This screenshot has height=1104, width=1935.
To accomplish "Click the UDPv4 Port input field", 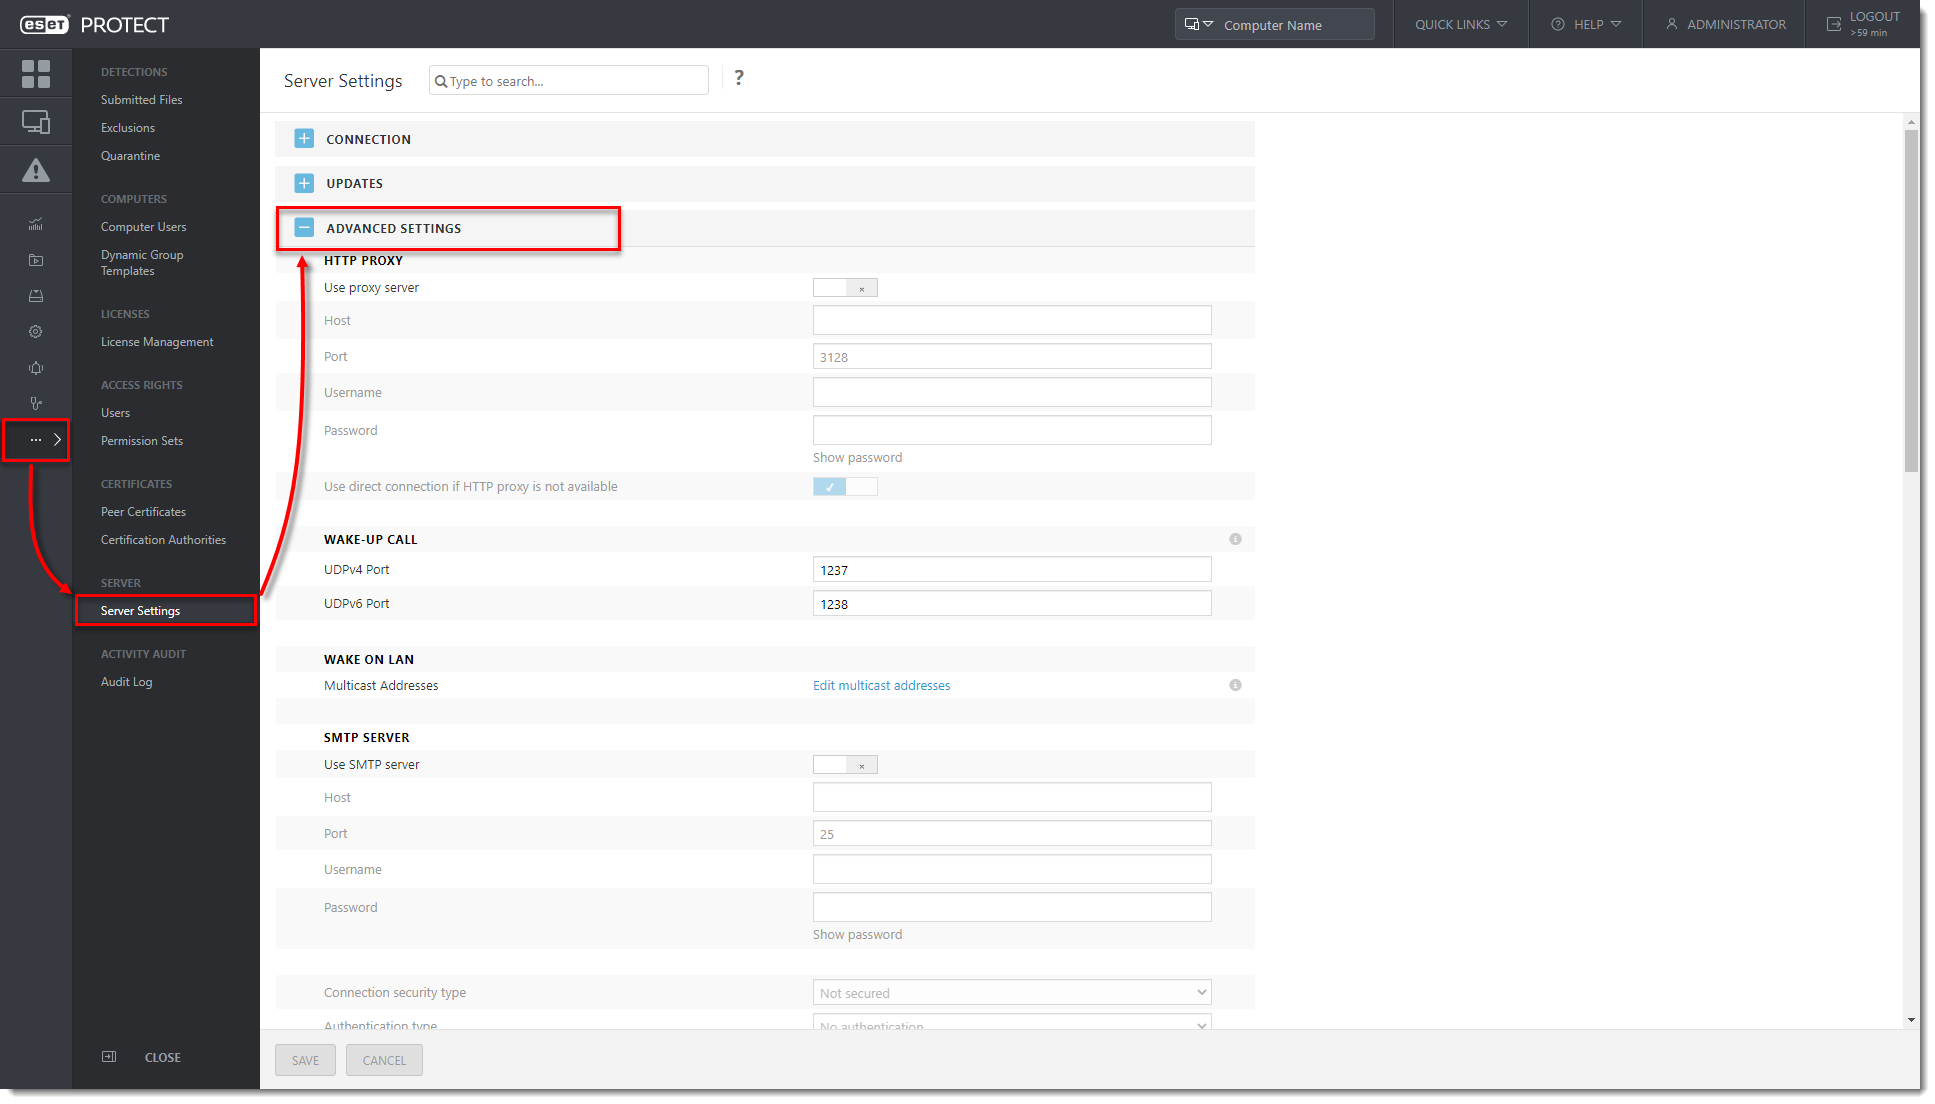I will [1013, 570].
